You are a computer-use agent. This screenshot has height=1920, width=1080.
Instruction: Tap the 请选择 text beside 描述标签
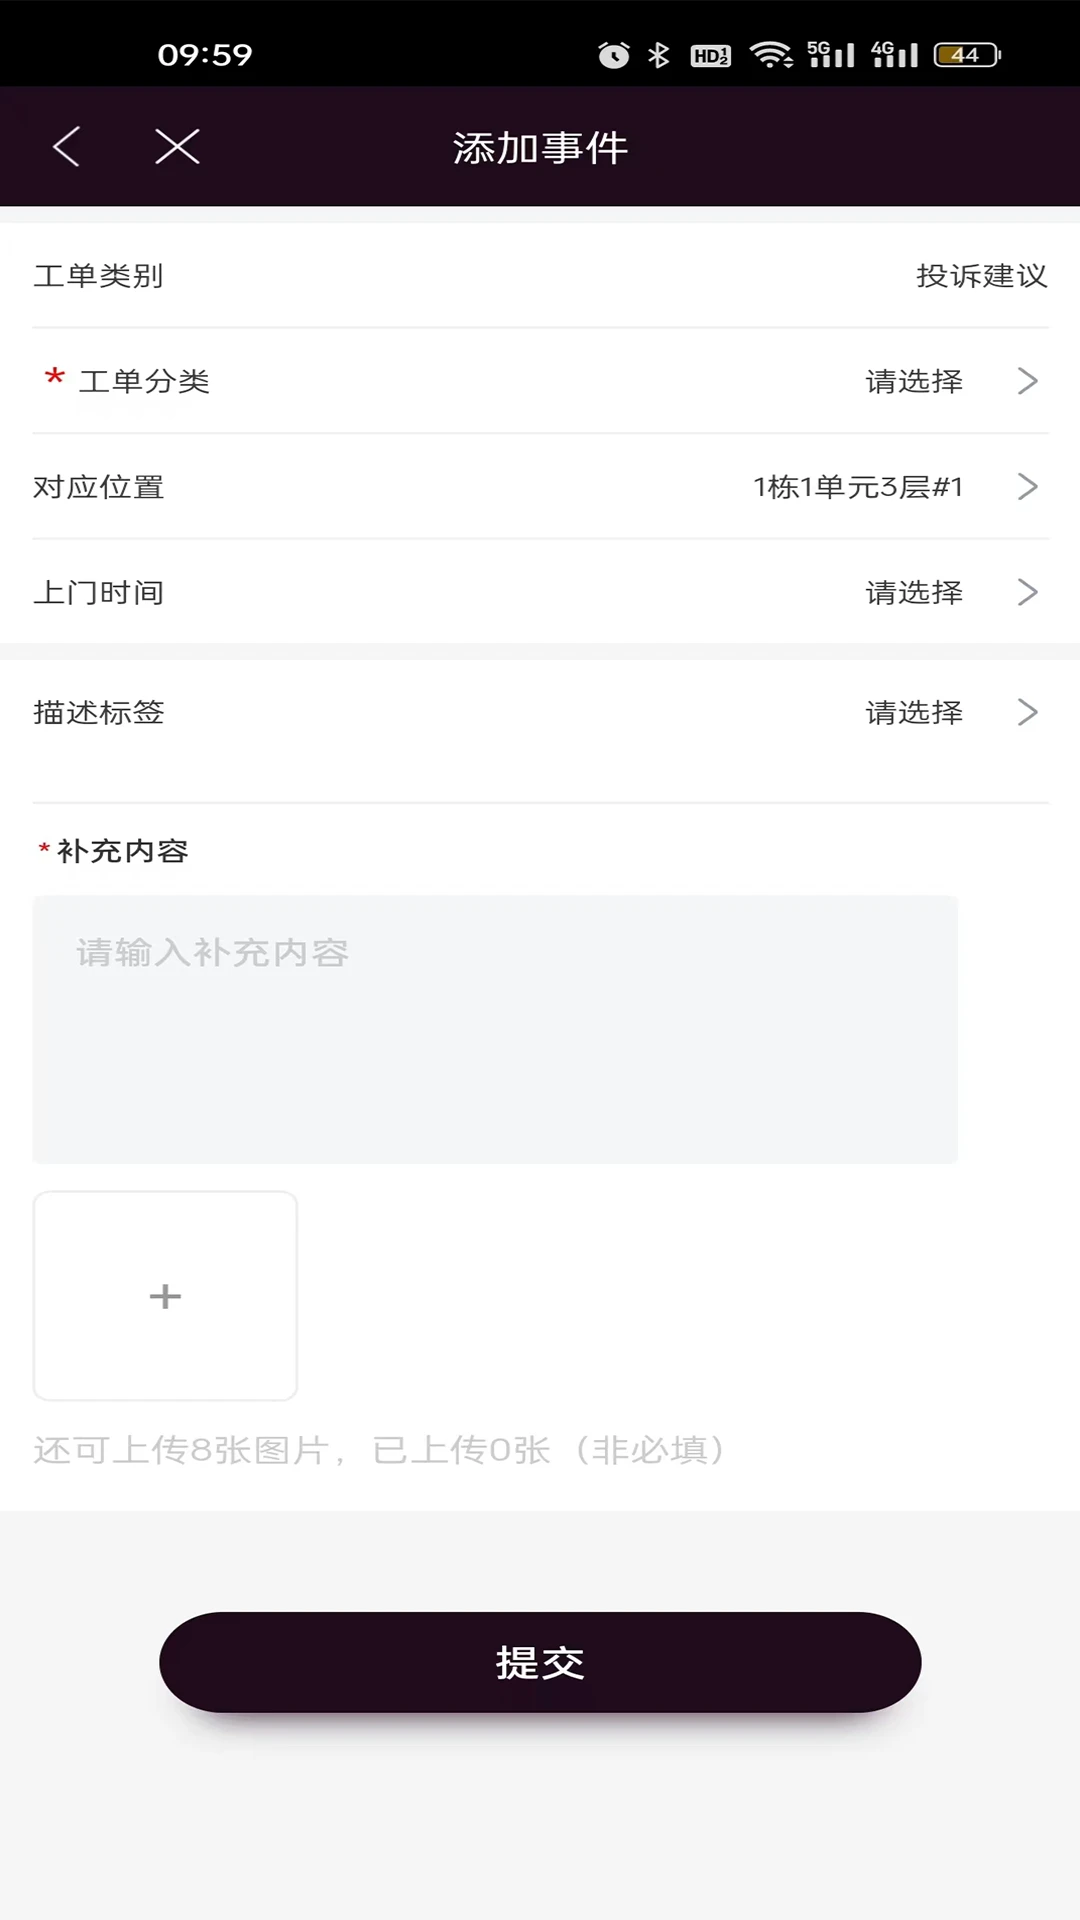[913, 713]
